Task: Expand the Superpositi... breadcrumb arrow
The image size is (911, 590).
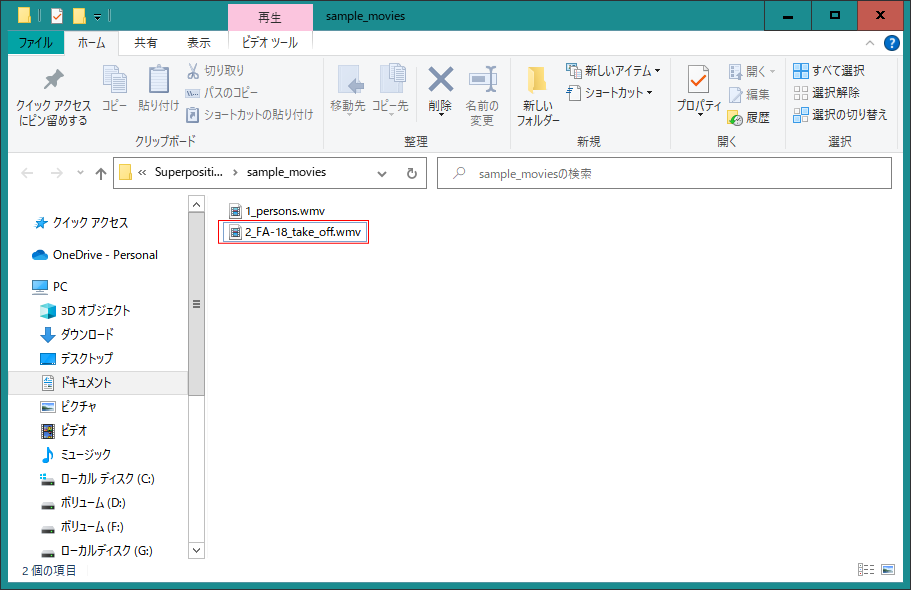Action: (x=235, y=173)
